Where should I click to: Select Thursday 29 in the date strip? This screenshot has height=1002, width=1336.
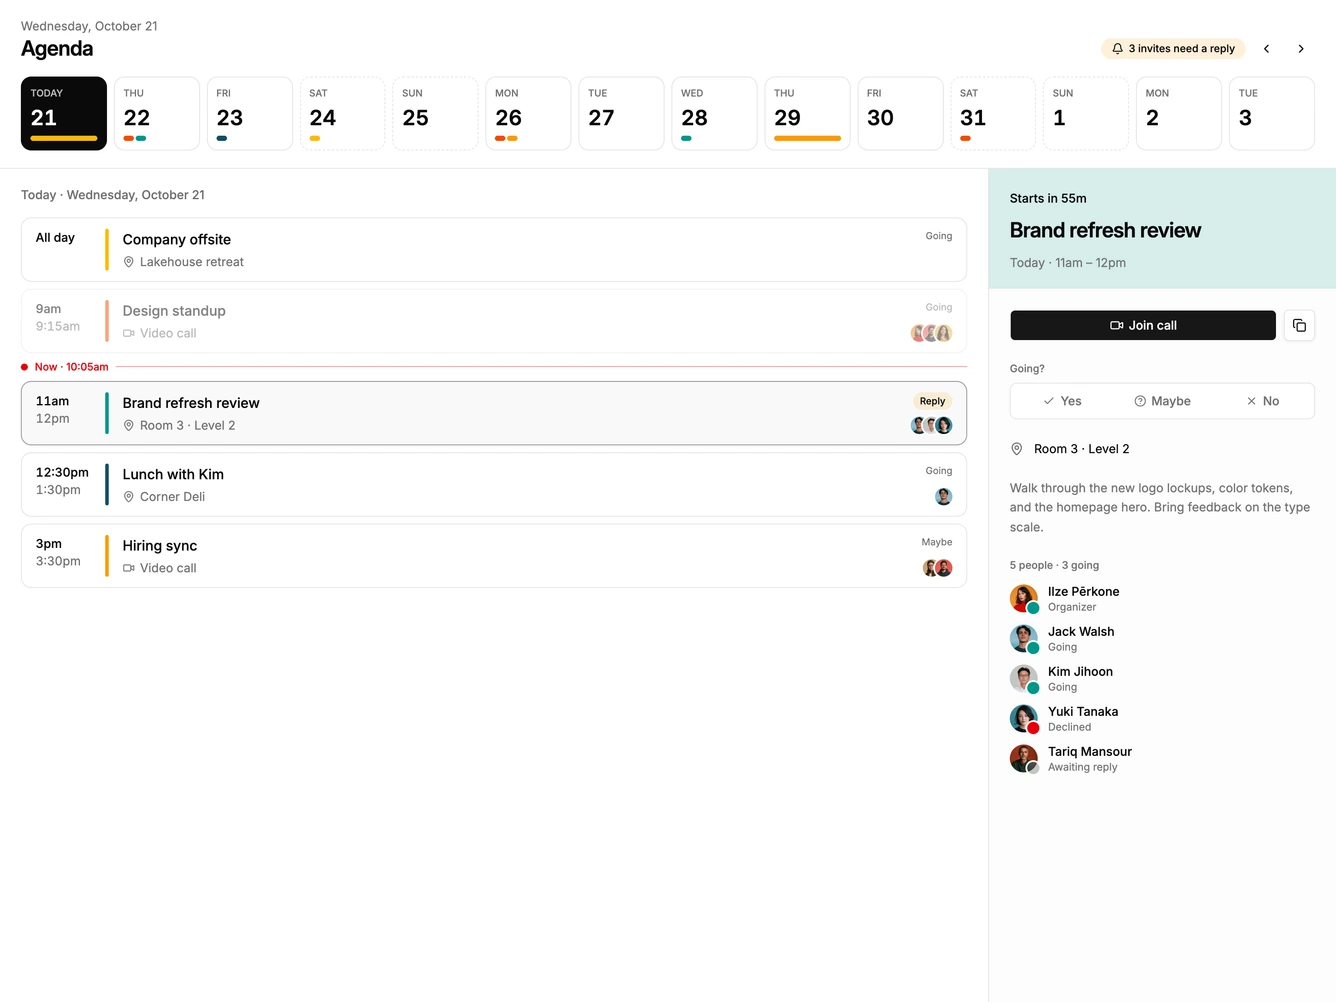(807, 114)
